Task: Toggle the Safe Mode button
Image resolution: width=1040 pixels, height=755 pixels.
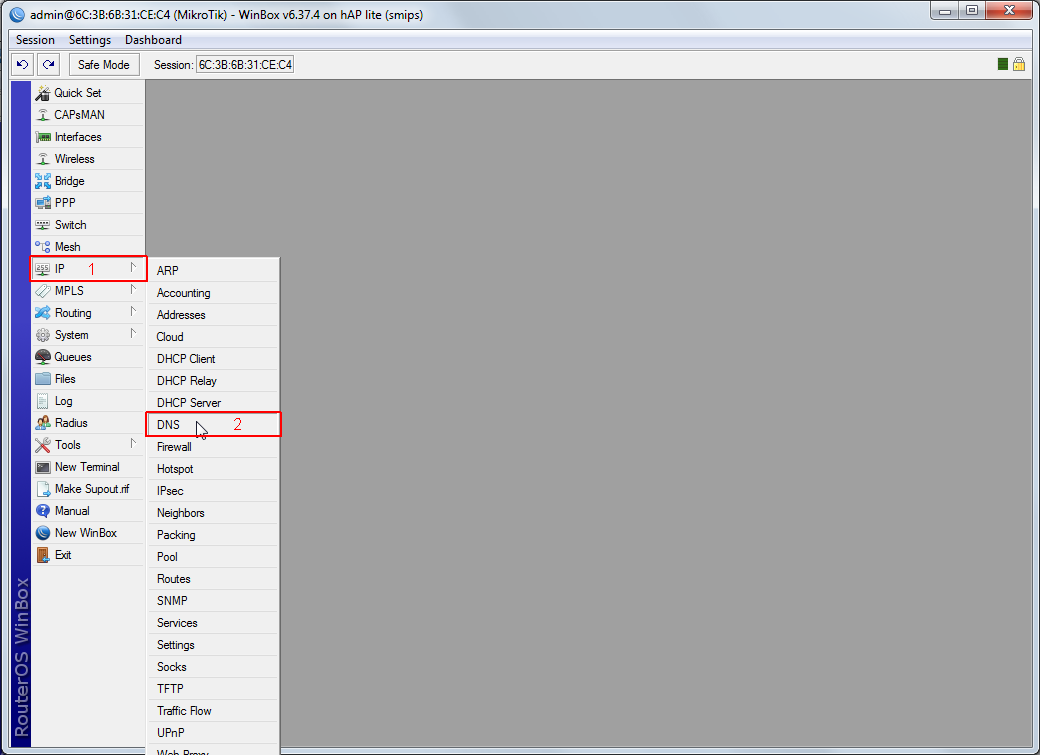Action: click(x=104, y=65)
